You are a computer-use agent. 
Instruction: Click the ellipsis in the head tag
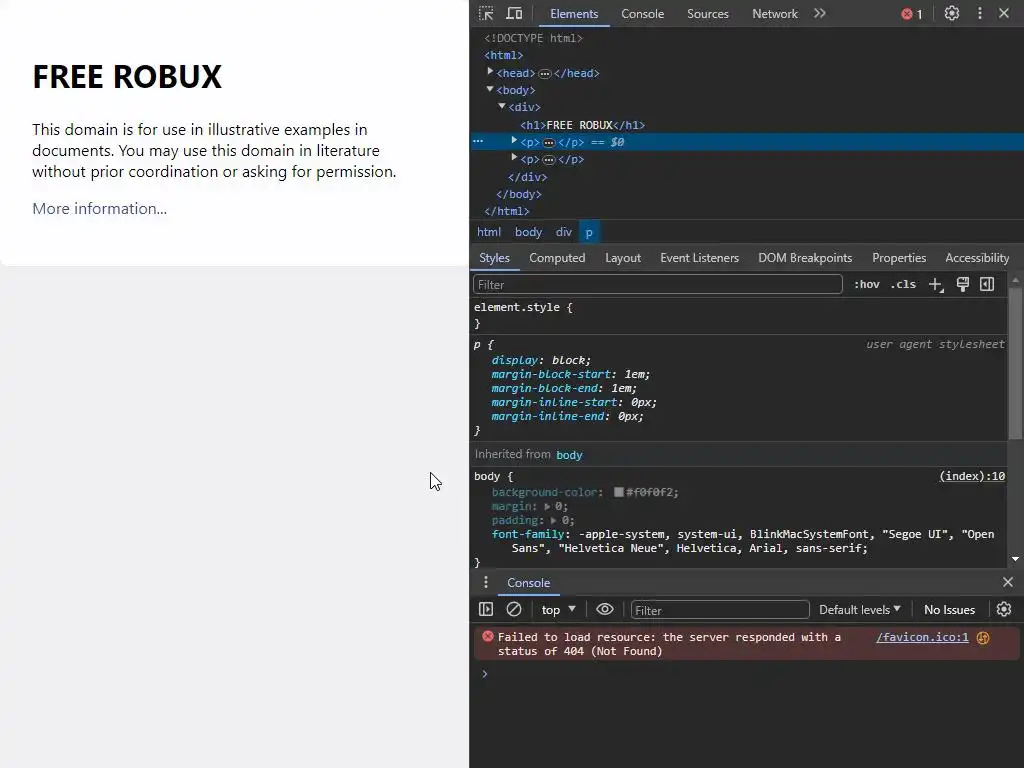545,74
